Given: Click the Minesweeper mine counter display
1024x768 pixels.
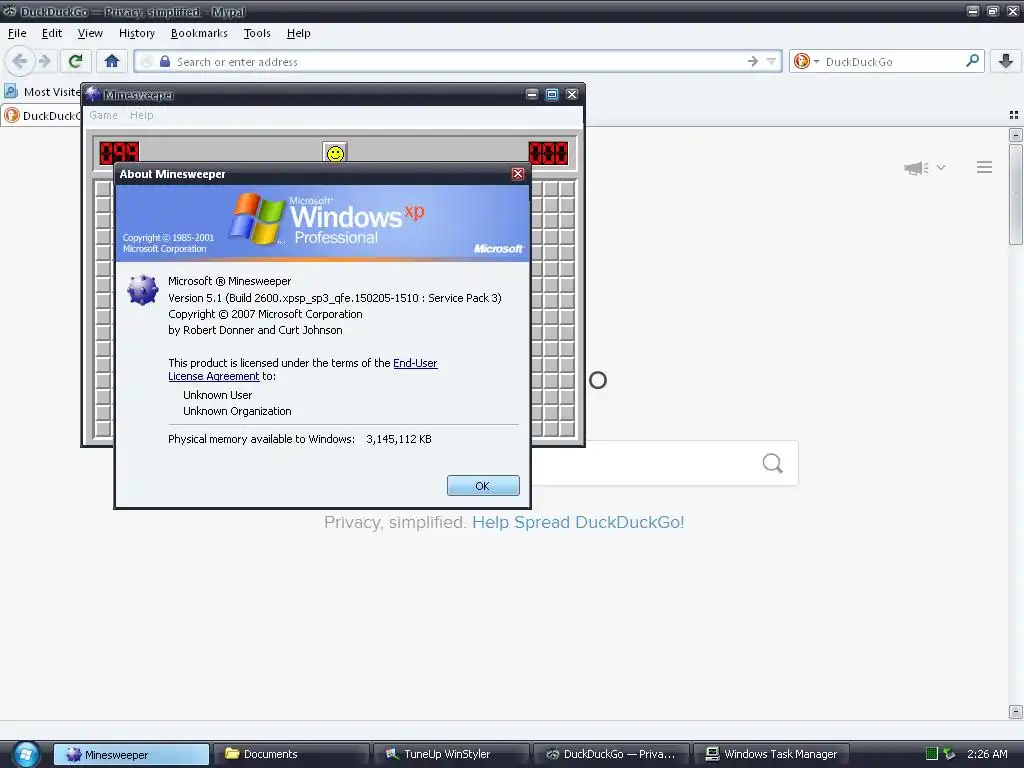Looking at the screenshot, I should coord(119,153).
